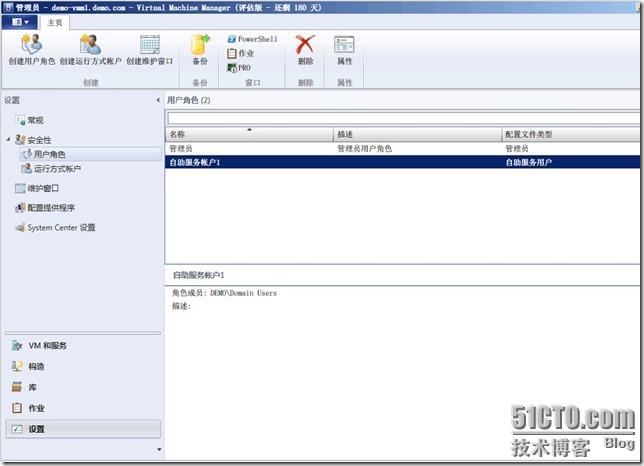
Task: Collapse the 安全性 tree node triangle
Action: point(8,140)
